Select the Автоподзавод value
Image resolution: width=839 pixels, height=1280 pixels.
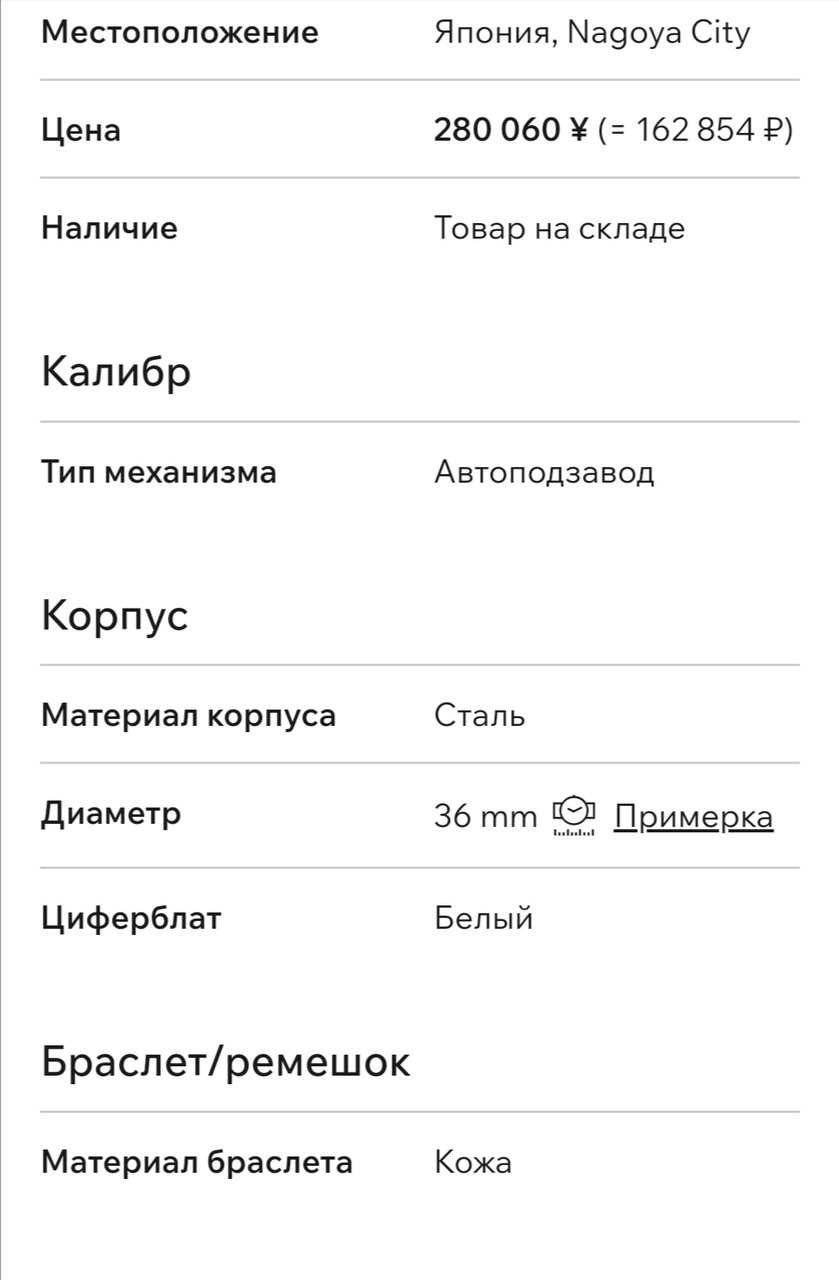click(x=544, y=473)
